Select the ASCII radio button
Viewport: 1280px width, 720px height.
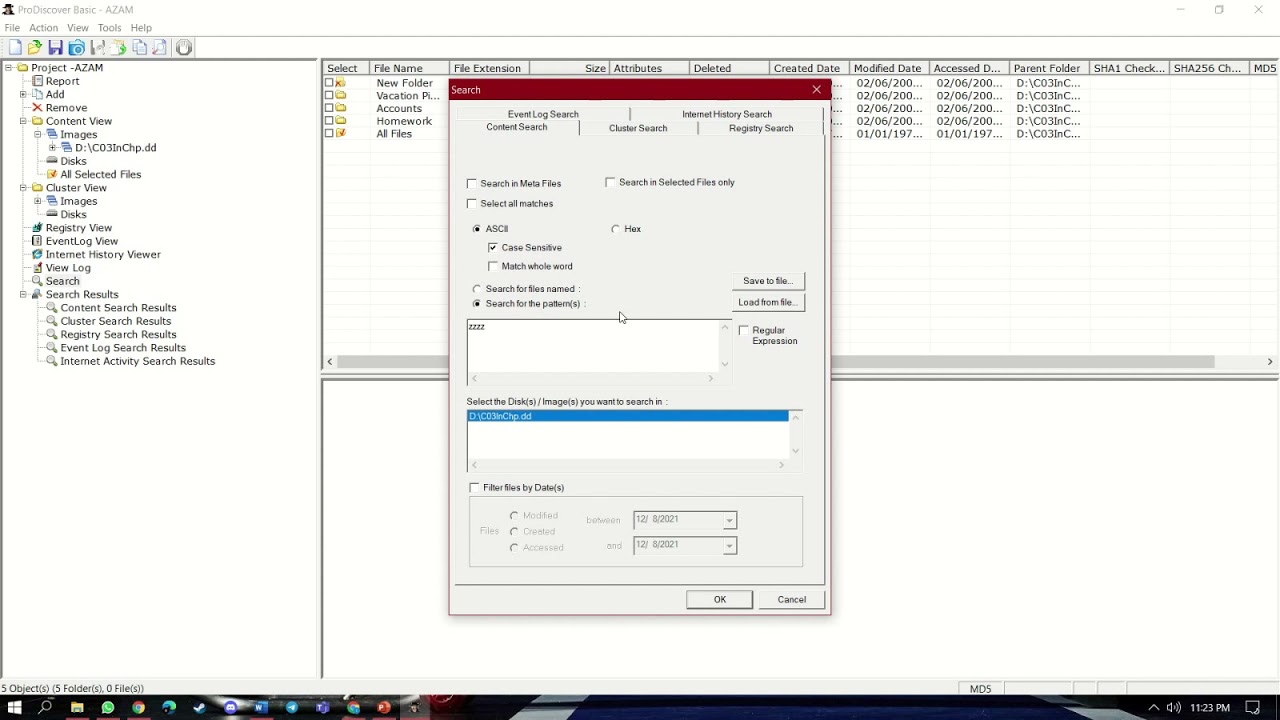click(476, 229)
